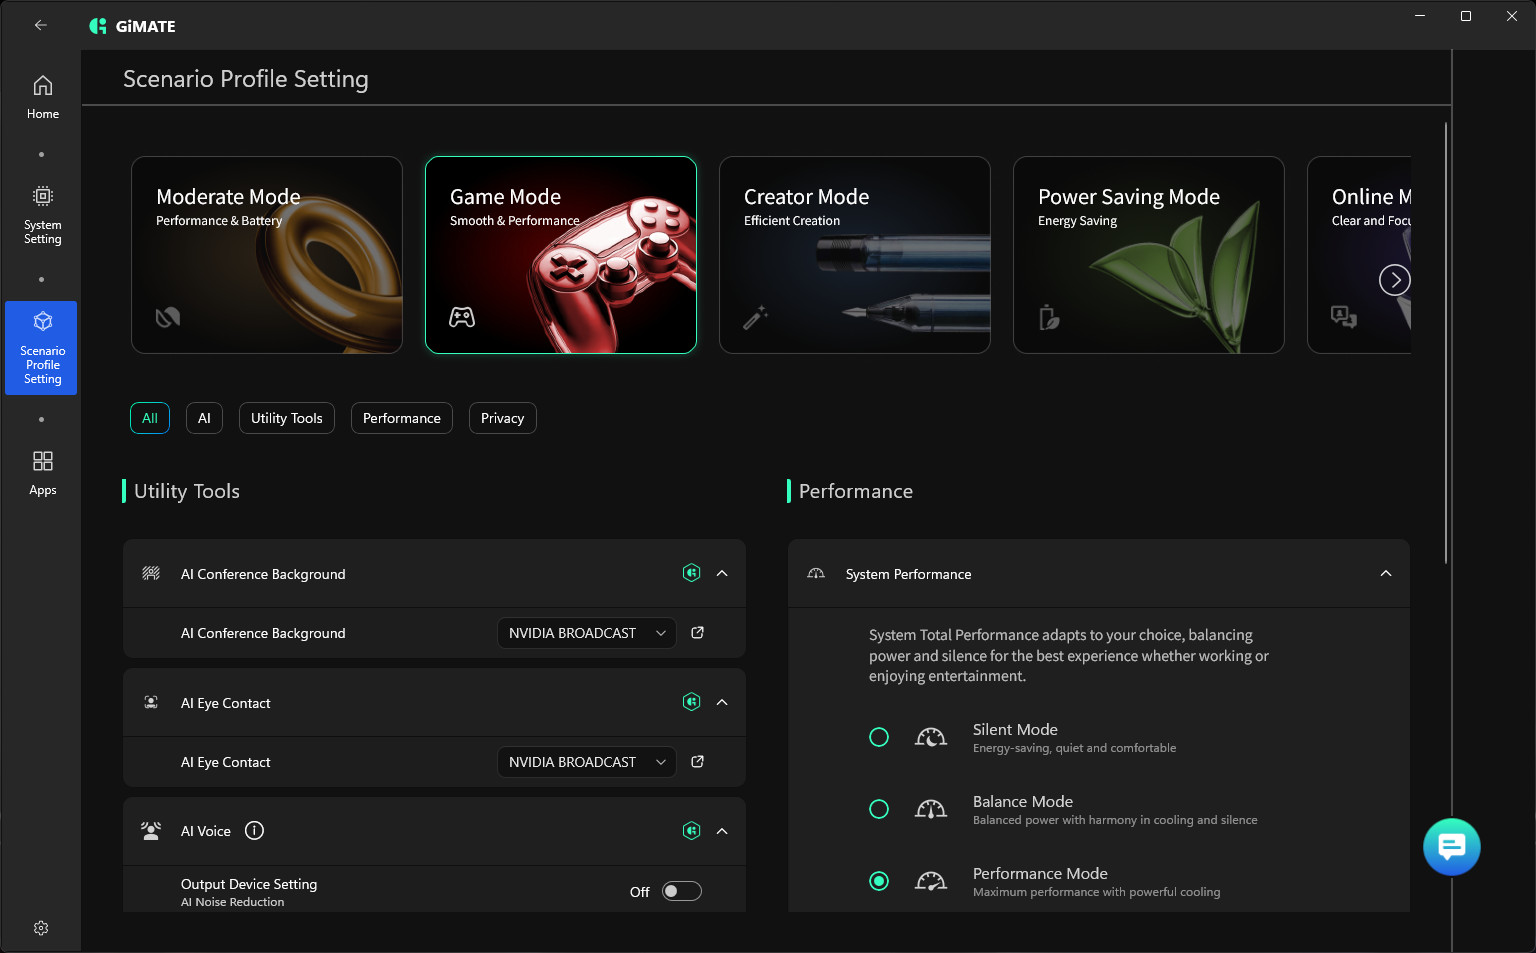Open the Apps section

point(42,473)
